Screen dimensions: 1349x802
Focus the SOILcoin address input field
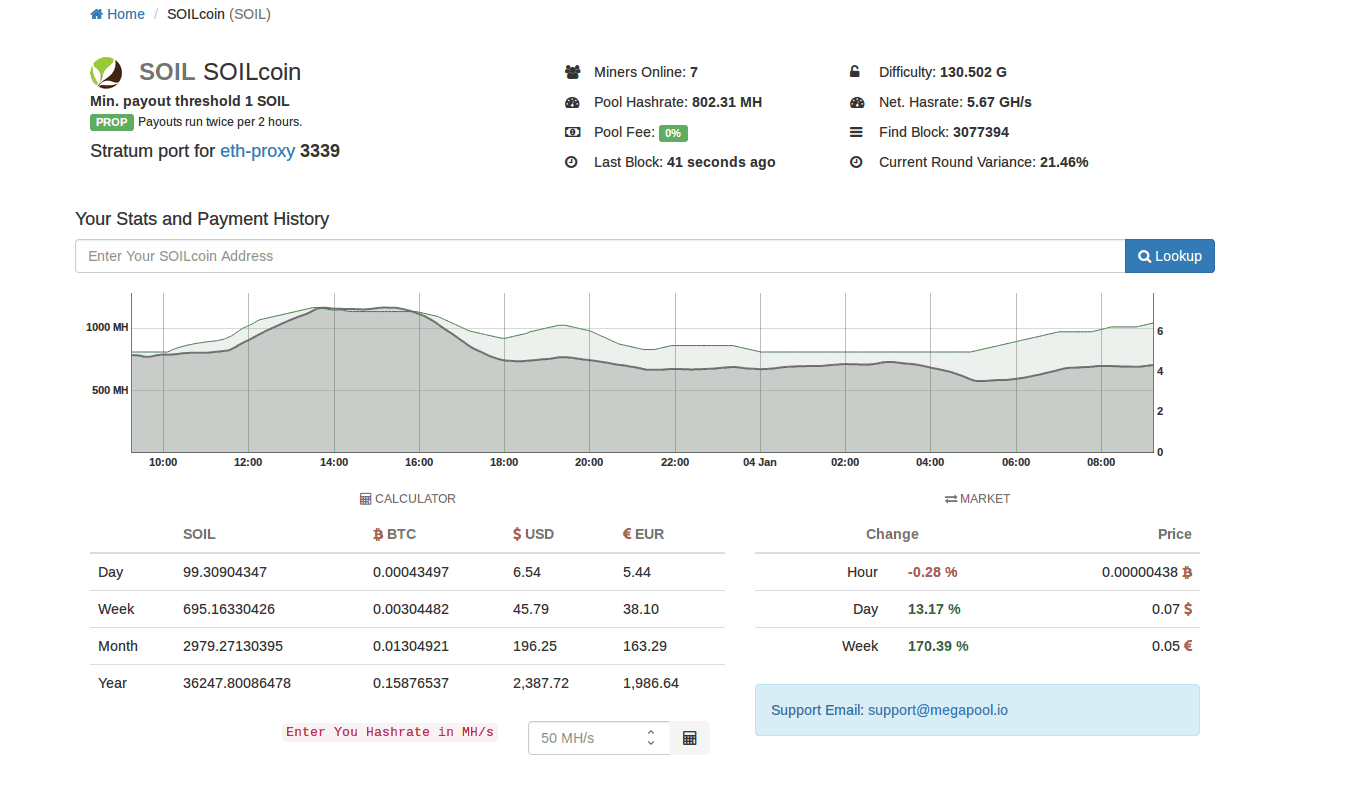coord(600,256)
